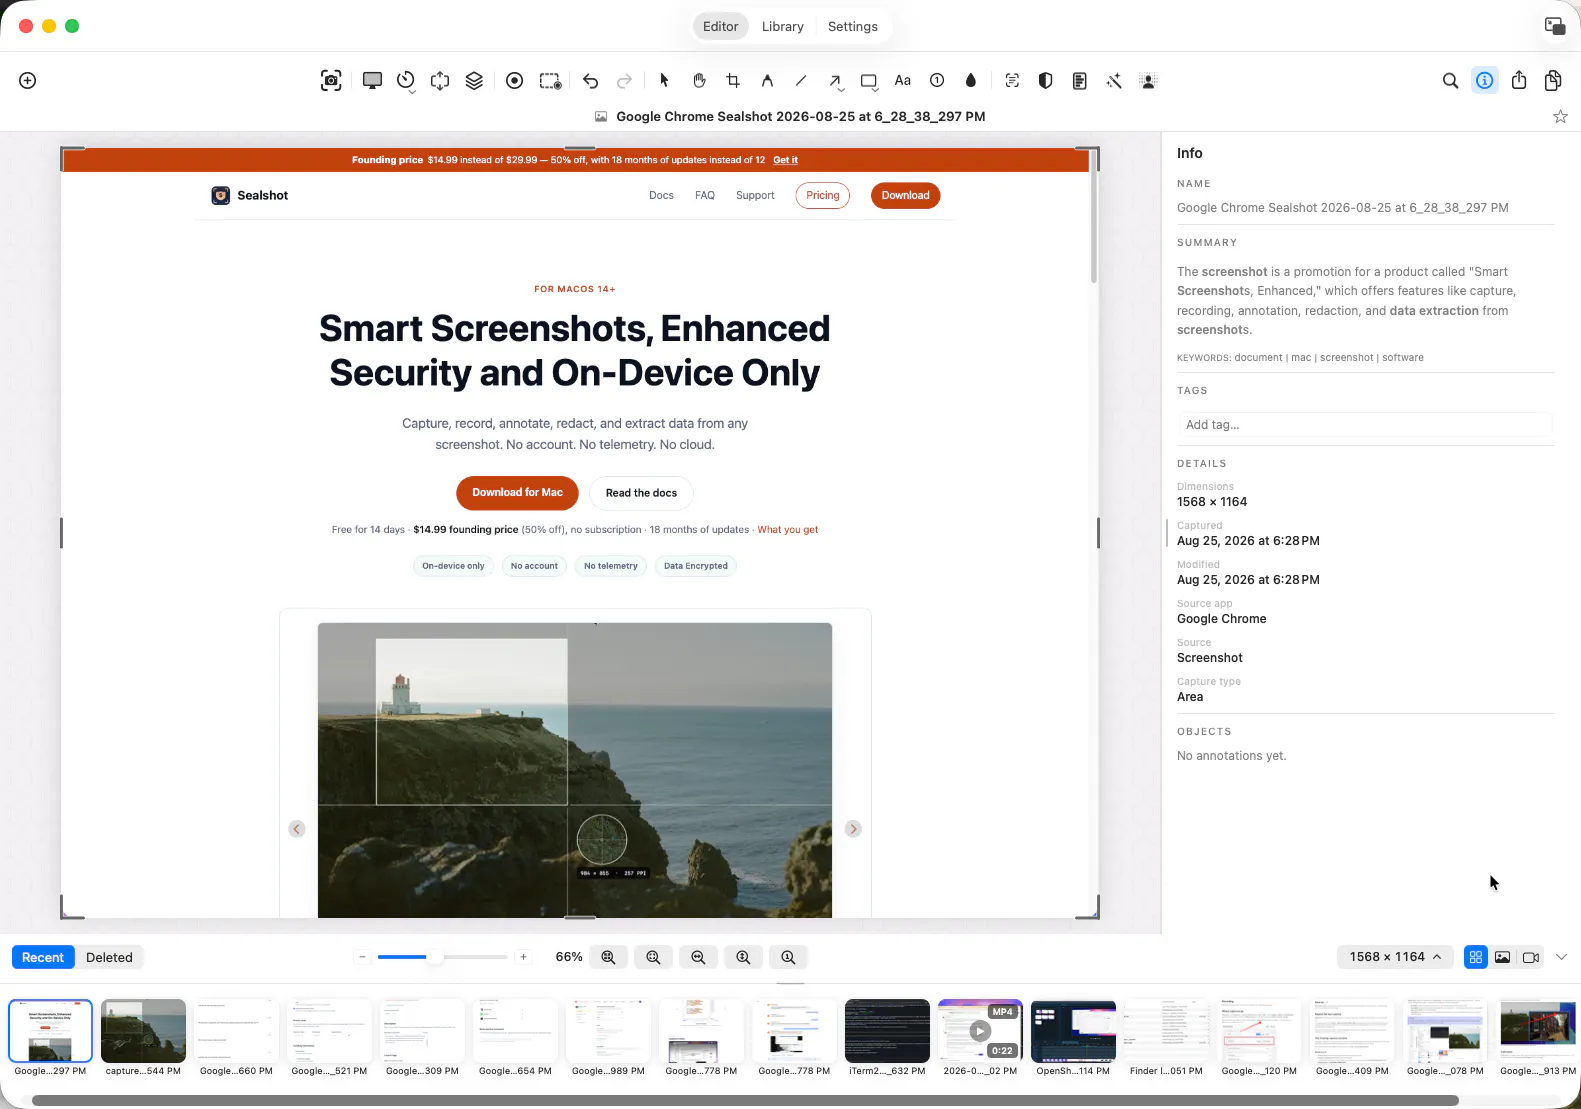Select the numbered step counter tool
Viewport: 1581px width, 1109px height.
pyautogui.click(x=937, y=80)
